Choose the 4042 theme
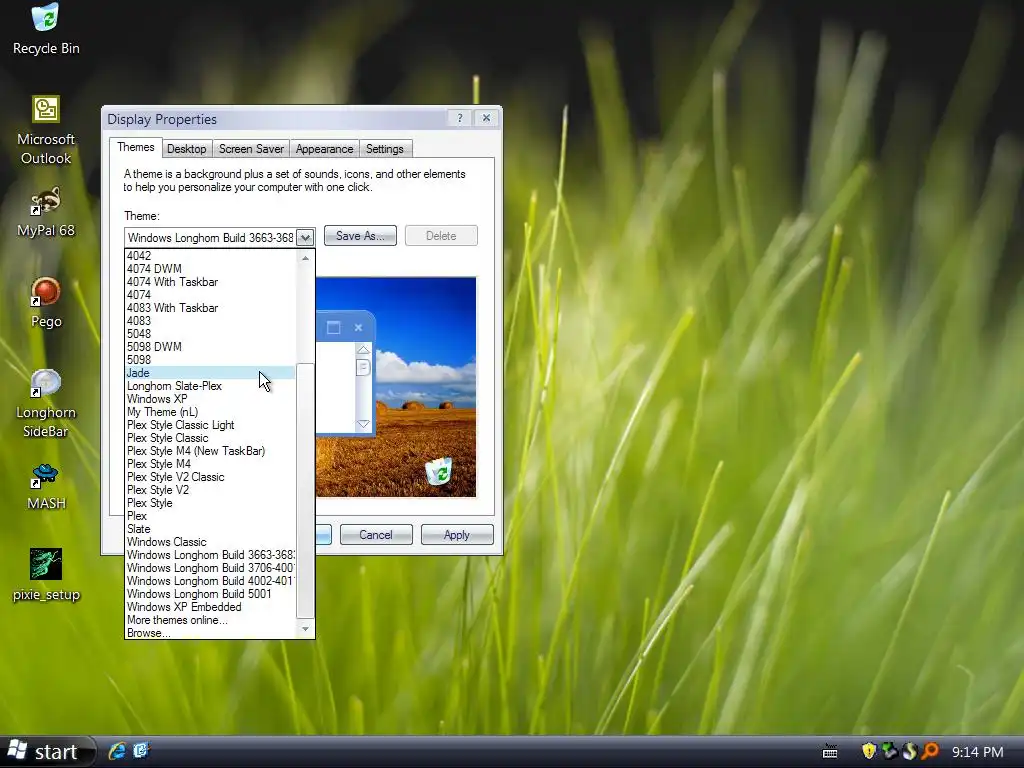1024x768 pixels. [210, 256]
